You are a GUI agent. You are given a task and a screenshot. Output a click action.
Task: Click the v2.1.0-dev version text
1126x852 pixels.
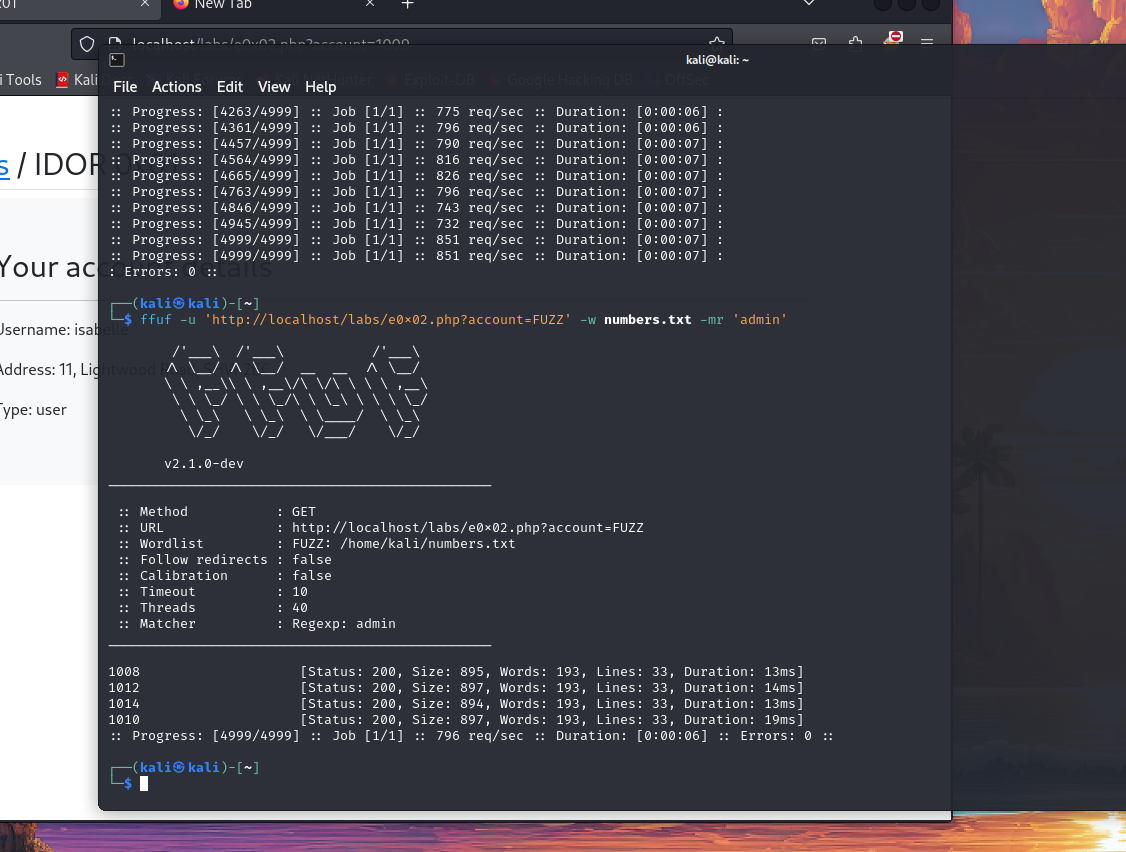[204, 464]
